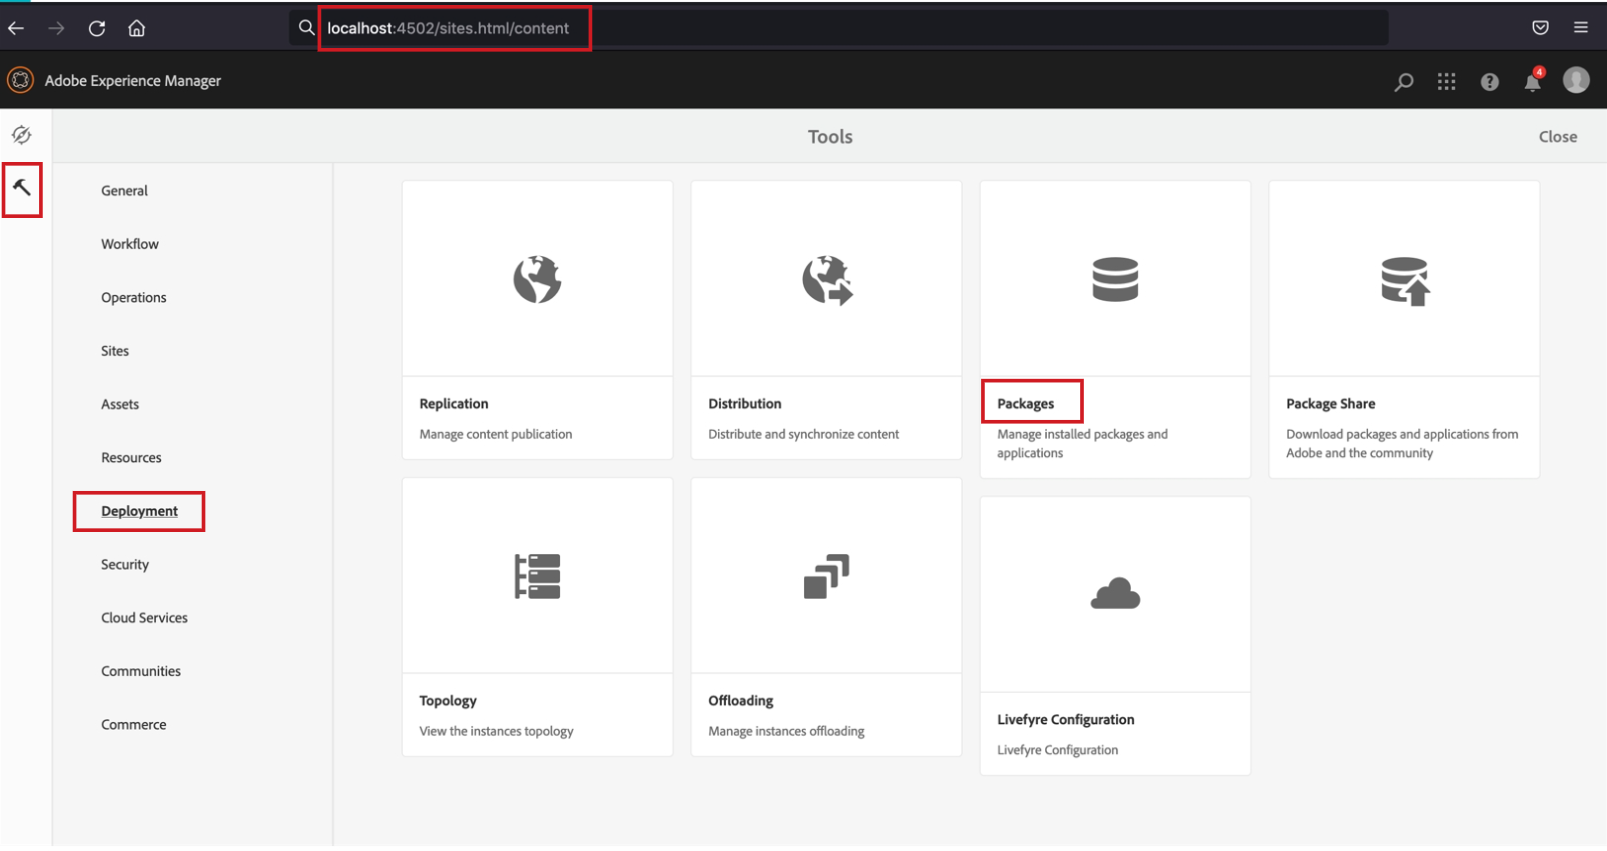
Task: Reload the page with the refresh icon
Action: (x=97, y=28)
